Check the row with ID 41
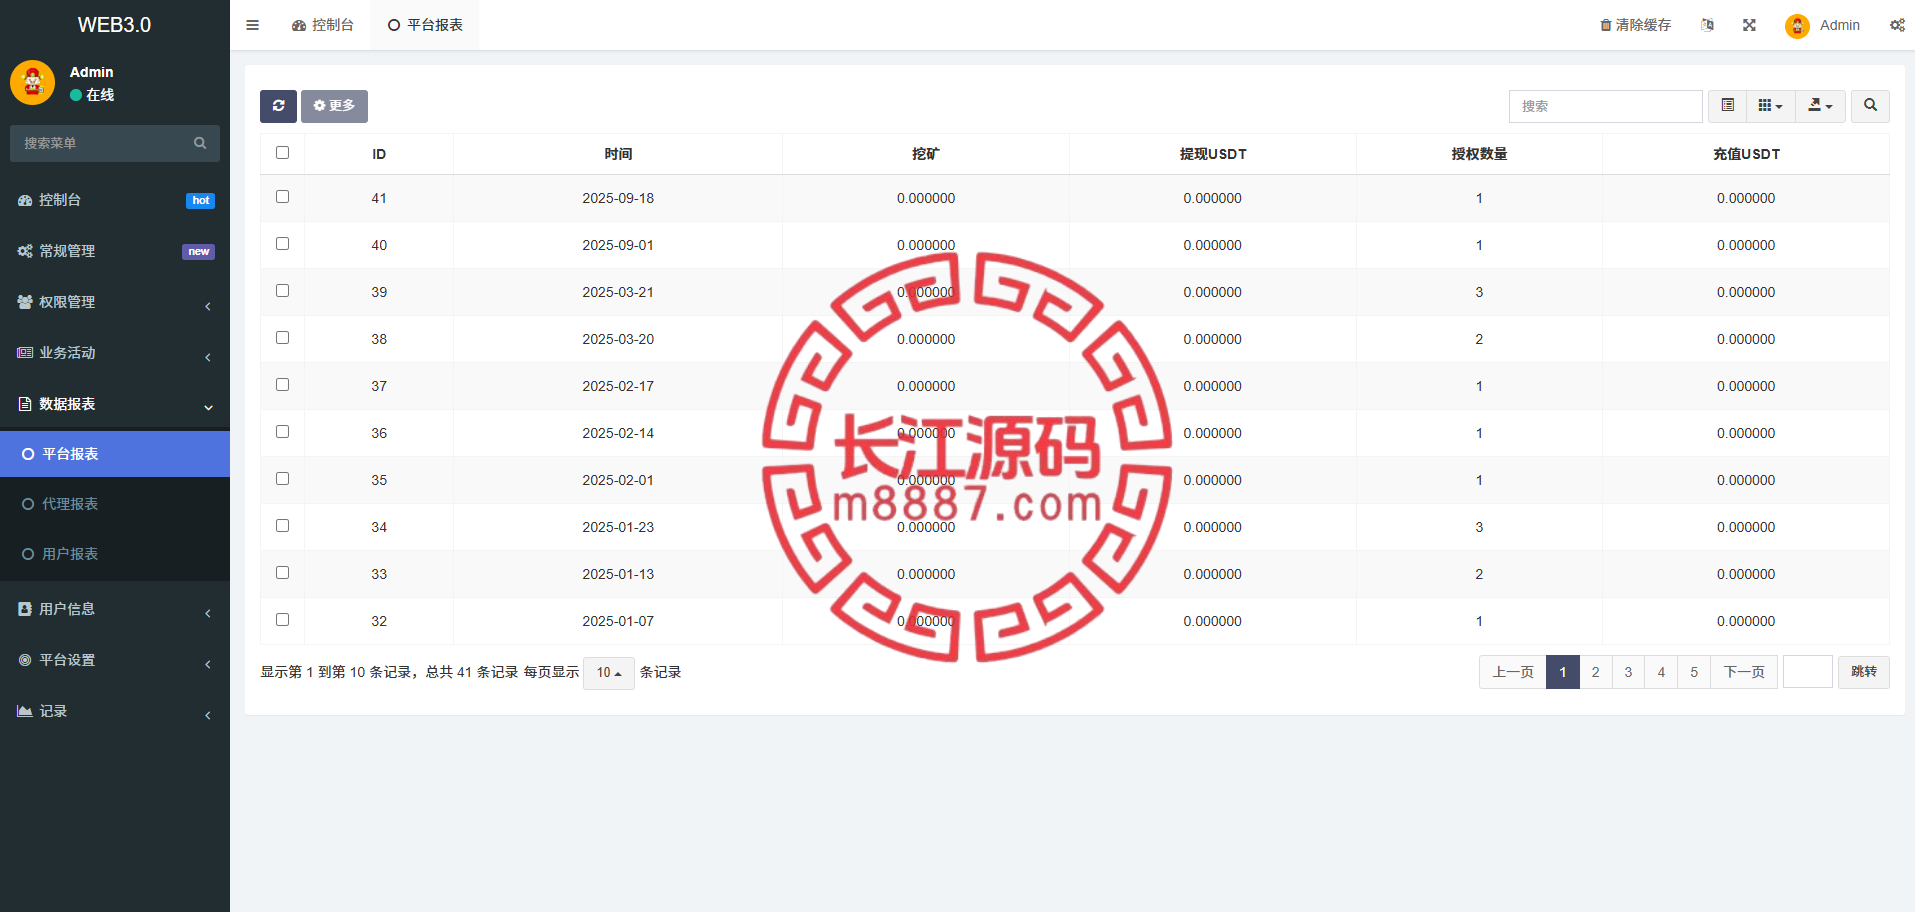 (x=282, y=197)
